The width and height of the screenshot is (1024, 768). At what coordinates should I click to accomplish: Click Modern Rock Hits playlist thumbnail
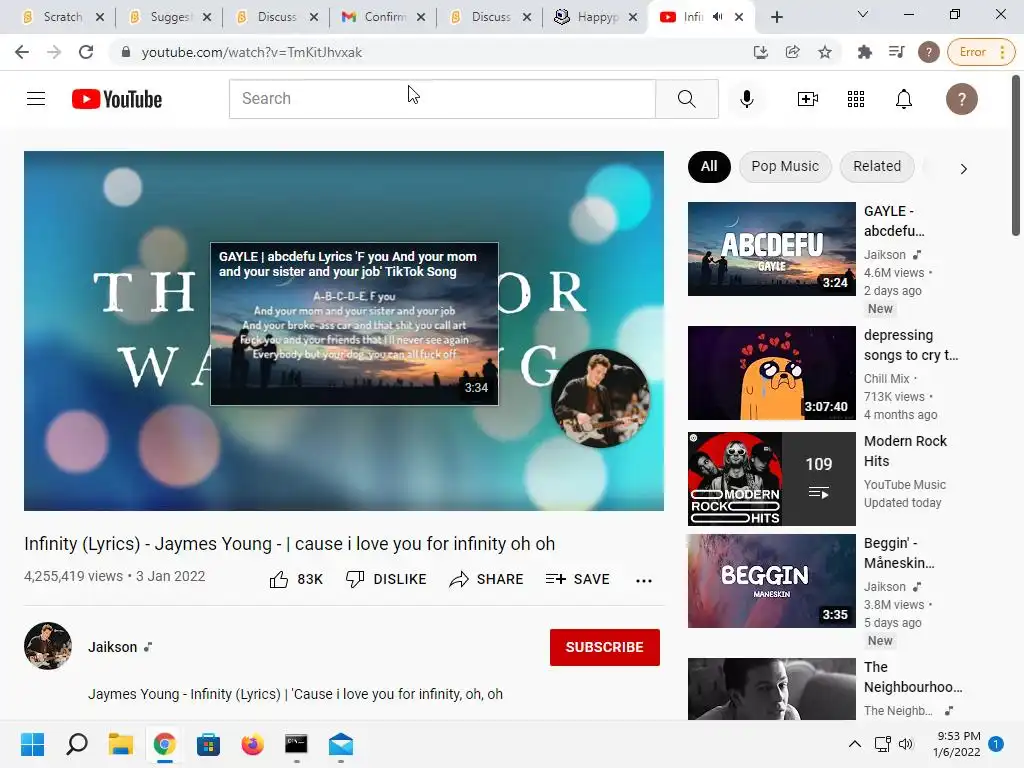point(771,479)
